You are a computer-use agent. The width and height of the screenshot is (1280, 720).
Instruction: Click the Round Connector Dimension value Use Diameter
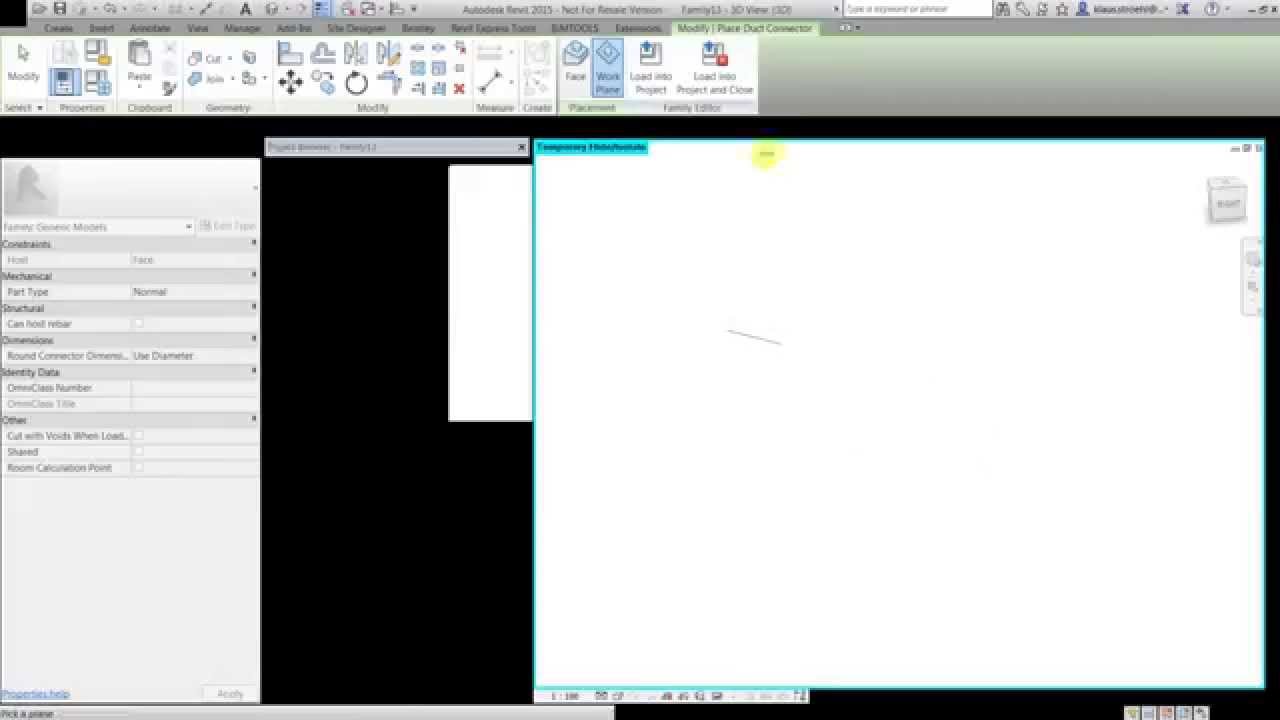194,355
